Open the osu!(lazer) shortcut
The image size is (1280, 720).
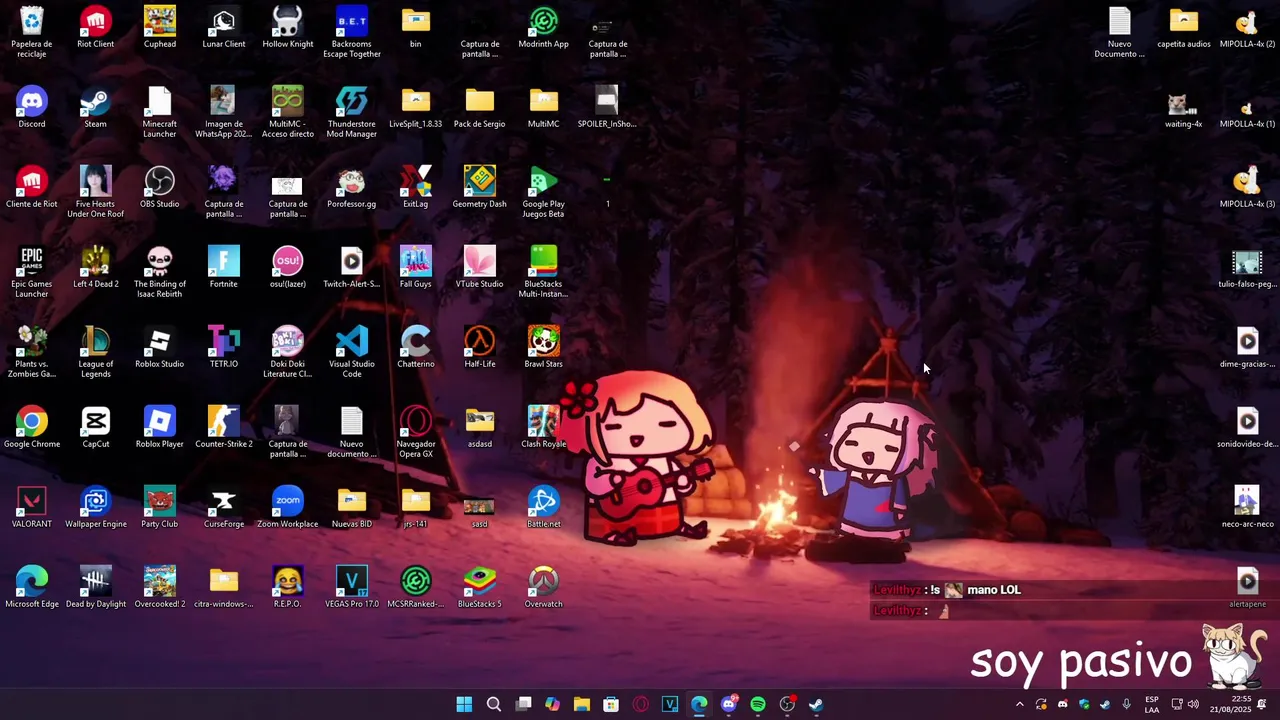[288, 268]
